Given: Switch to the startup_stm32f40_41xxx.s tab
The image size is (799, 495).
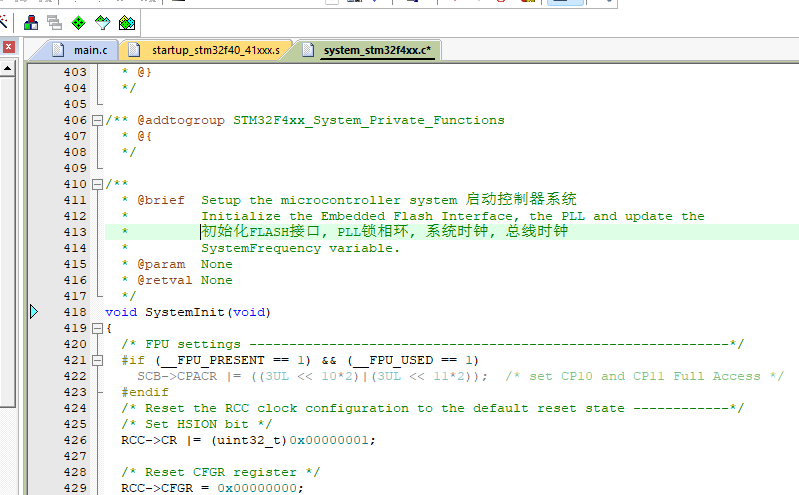Looking at the screenshot, I should click(207, 50).
